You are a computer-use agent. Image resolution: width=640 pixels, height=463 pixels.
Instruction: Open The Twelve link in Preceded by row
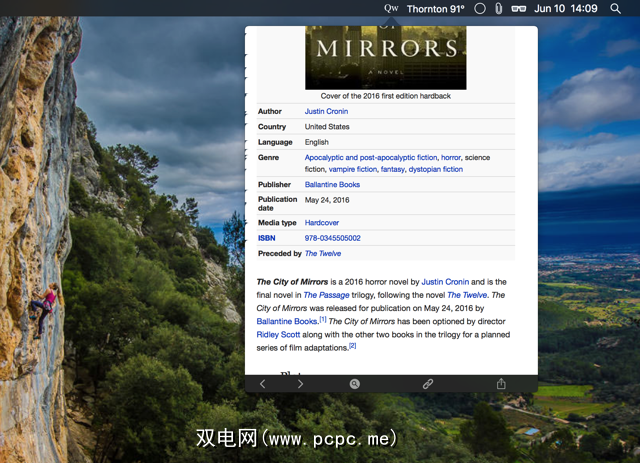pos(323,254)
